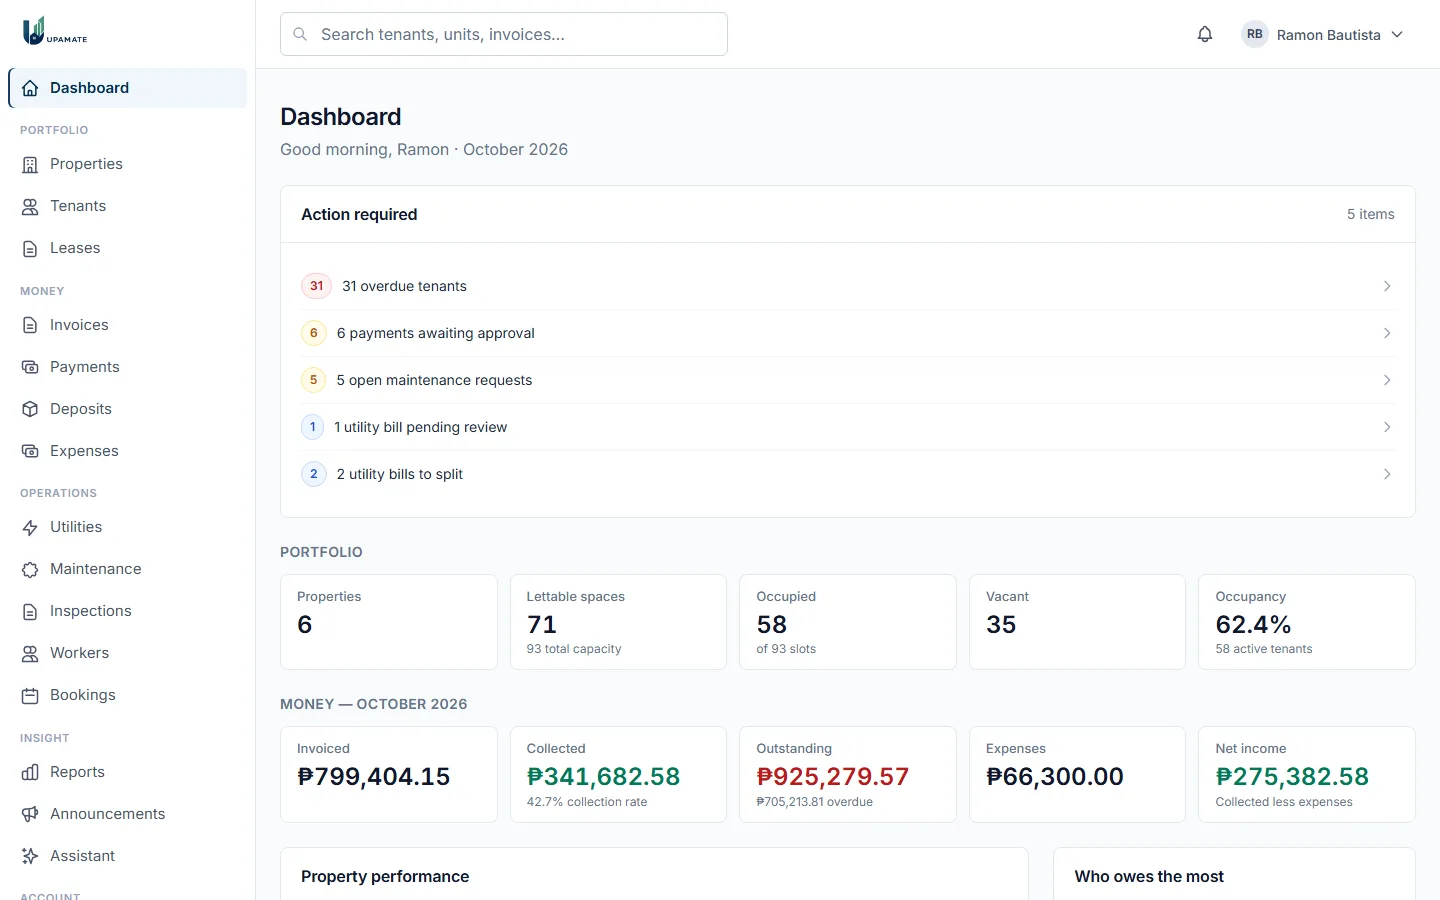Open 5 open maintenance requests

click(x=848, y=380)
